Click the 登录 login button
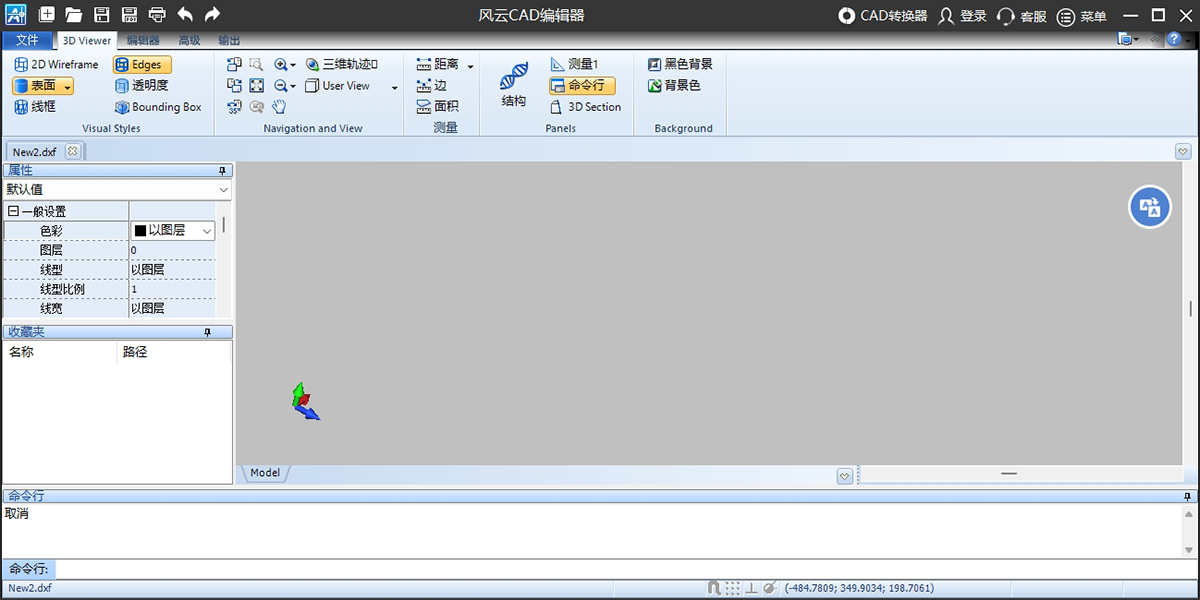 pyautogui.click(x=962, y=16)
